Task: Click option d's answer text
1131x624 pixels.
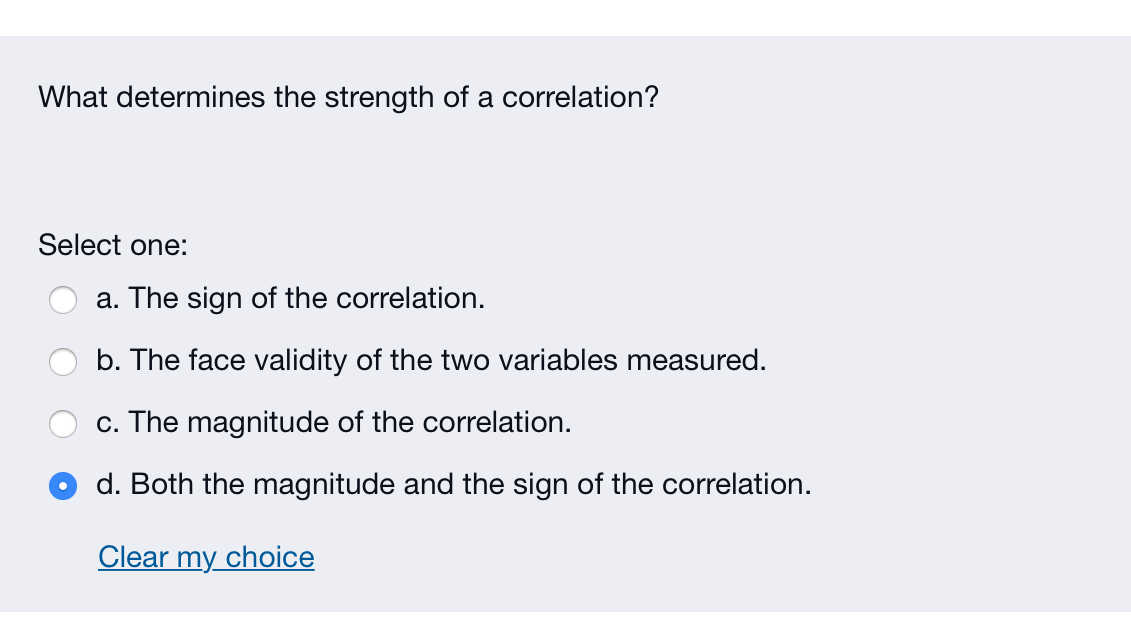Action: point(454,484)
